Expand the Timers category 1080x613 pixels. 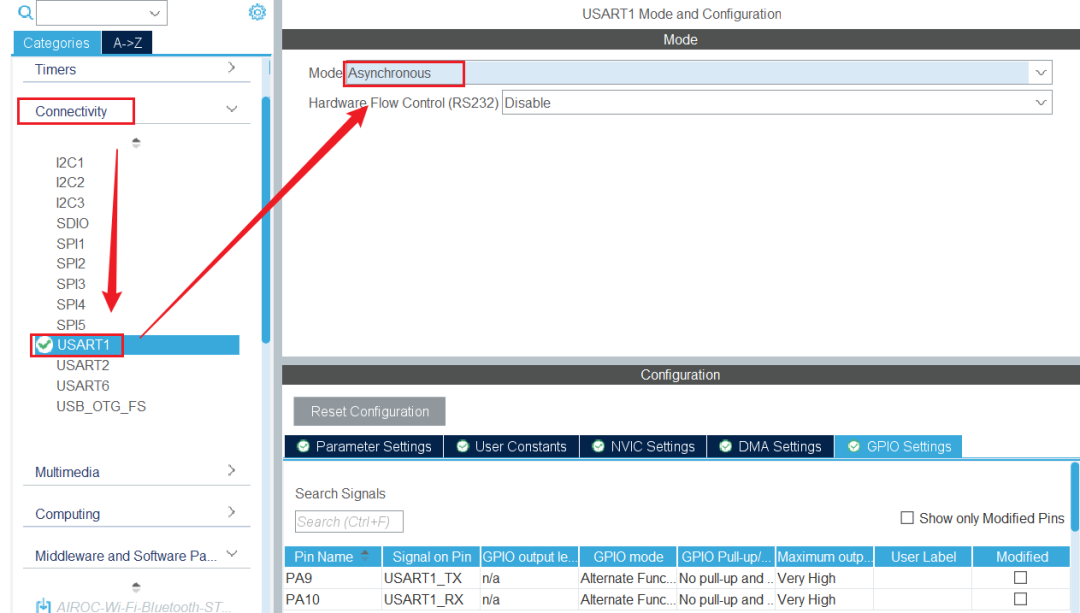231,69
